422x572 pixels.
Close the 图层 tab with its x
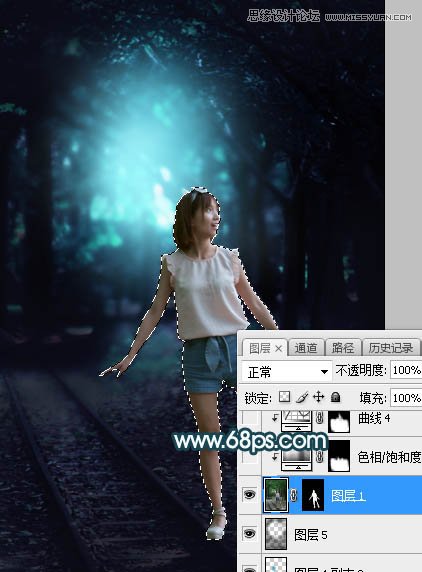tap(279, 349)
